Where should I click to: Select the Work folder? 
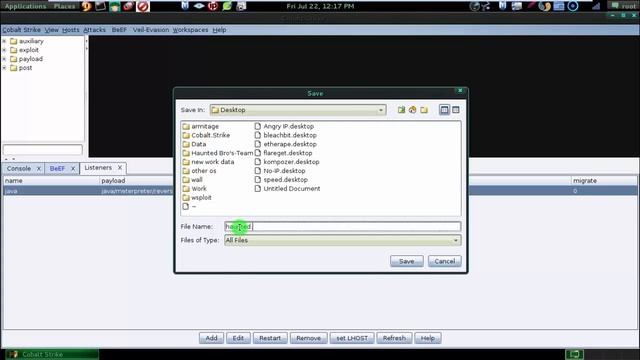[195, 189]
